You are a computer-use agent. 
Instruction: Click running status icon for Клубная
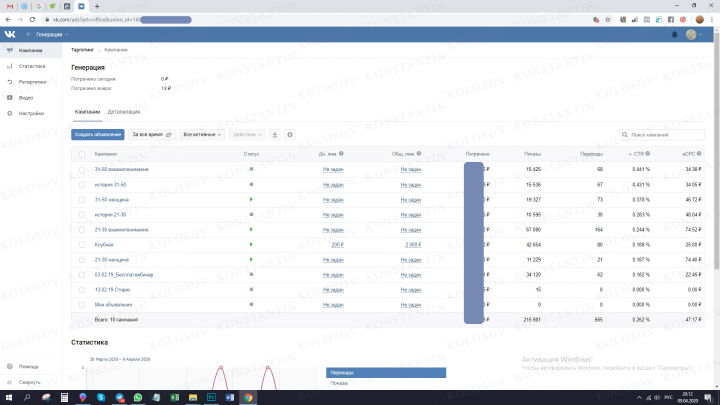click(x=251, y=244)
